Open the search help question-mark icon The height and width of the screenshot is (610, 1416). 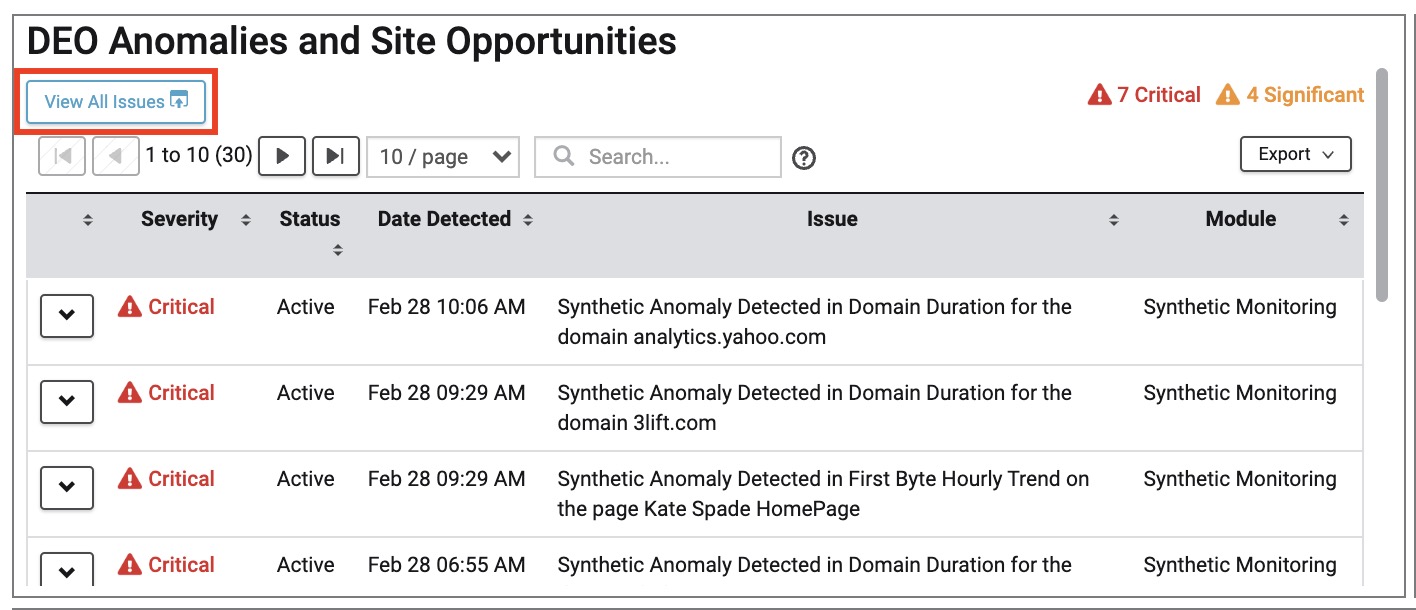[x=804, y=158]
